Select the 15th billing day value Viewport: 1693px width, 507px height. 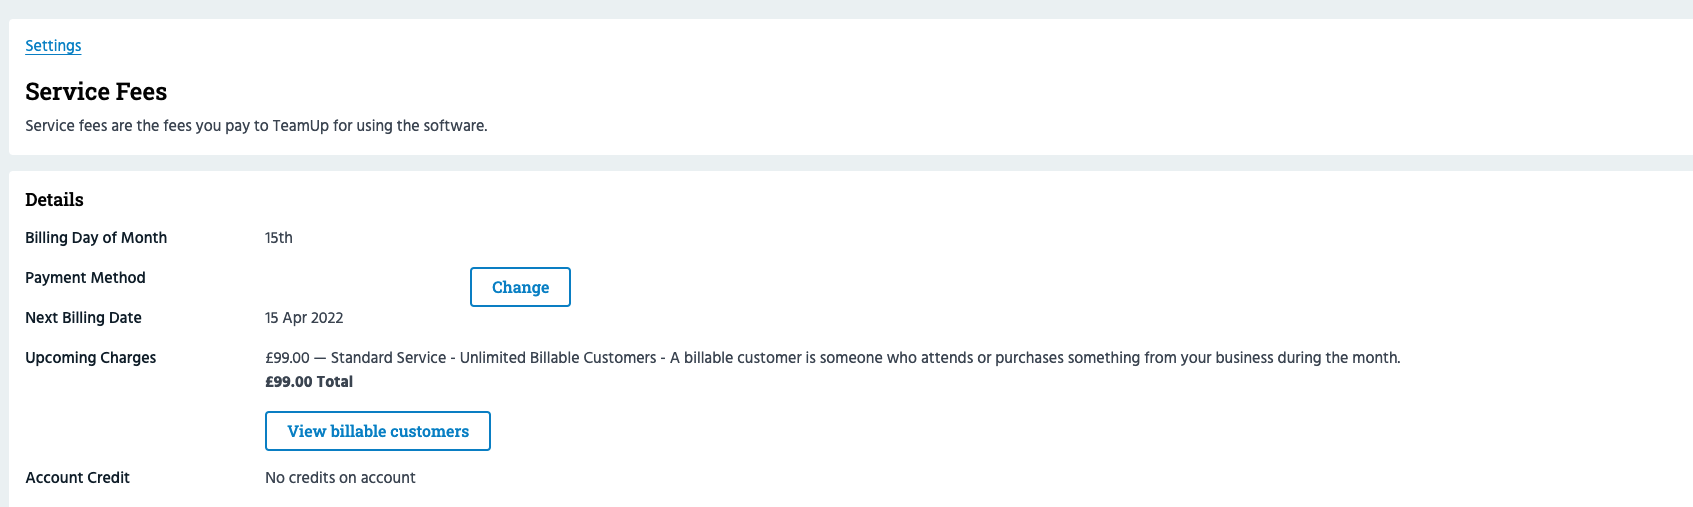(279, 238)
